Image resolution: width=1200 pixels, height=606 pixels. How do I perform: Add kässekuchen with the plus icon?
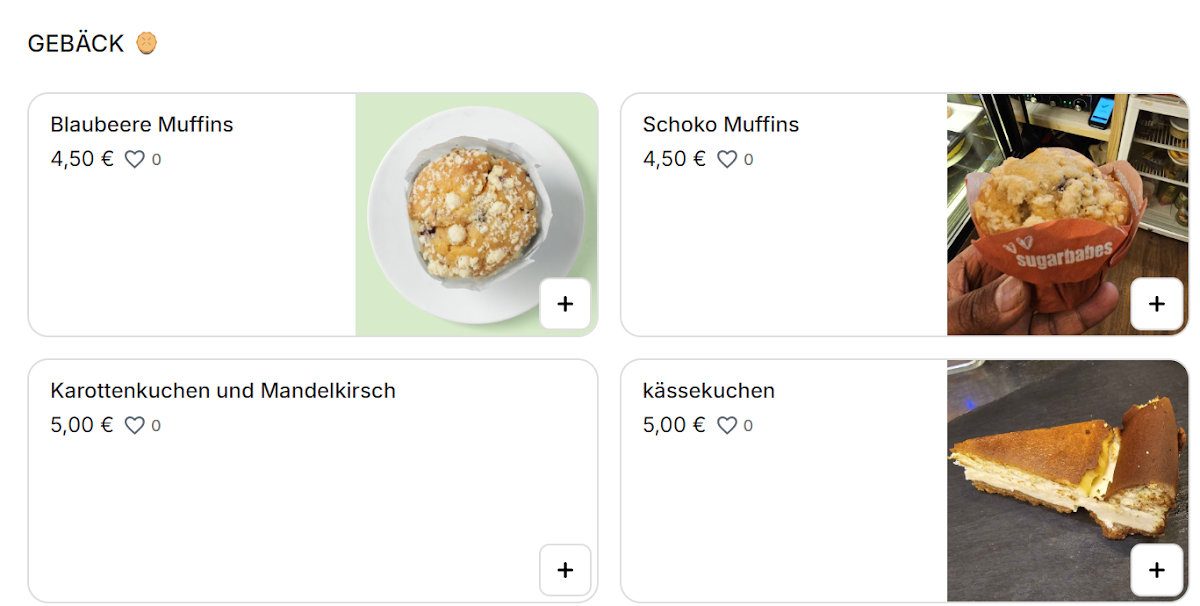[1157, 570]
